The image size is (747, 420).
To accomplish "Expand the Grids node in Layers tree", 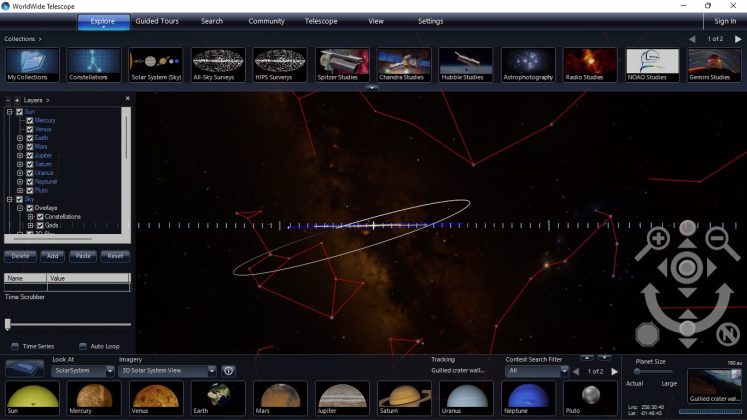I will pos(30,225).
